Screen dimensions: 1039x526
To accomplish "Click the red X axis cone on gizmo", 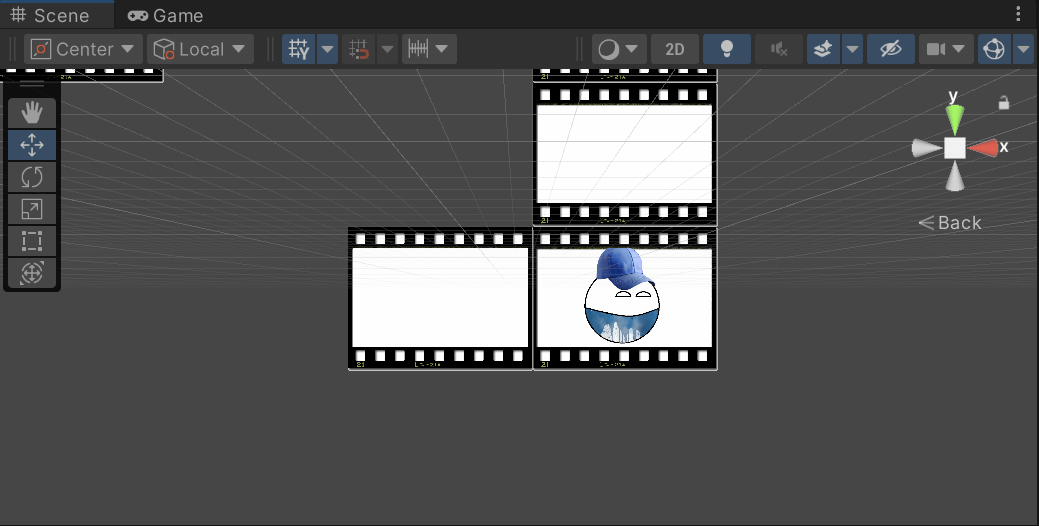I will pos(984,148).
